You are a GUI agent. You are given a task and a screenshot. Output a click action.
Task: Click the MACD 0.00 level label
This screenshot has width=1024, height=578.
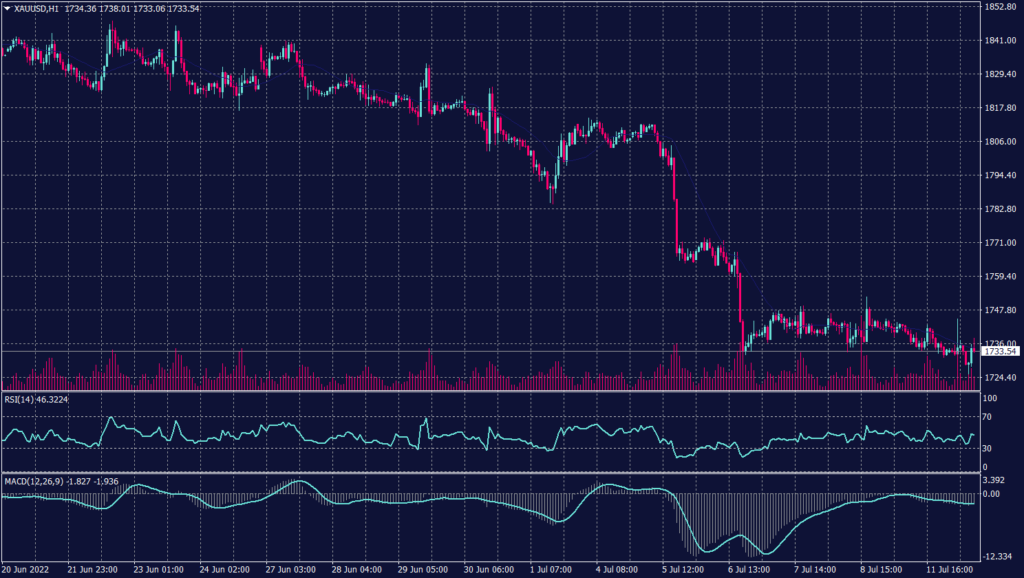tap(989, 494)
